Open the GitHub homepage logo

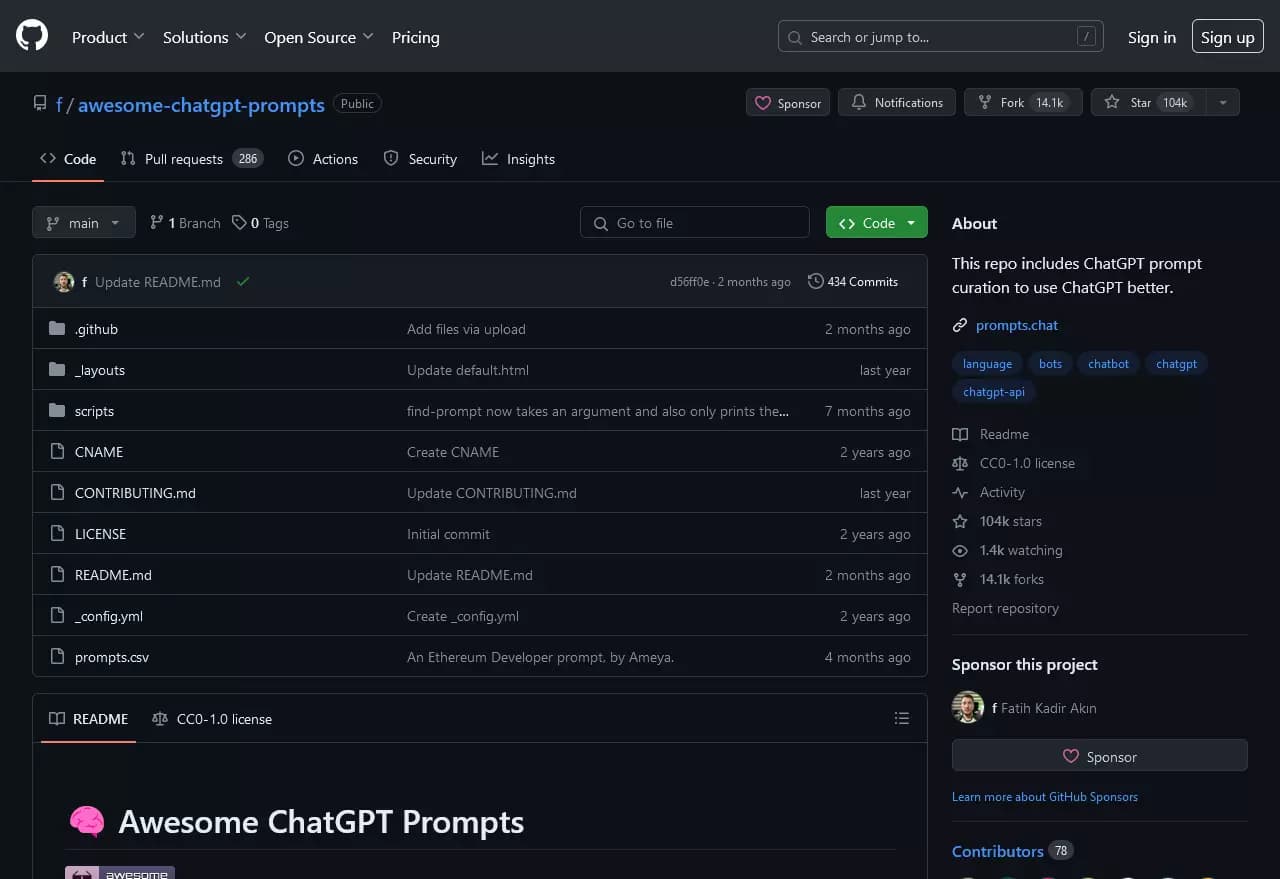click(32, 37)
